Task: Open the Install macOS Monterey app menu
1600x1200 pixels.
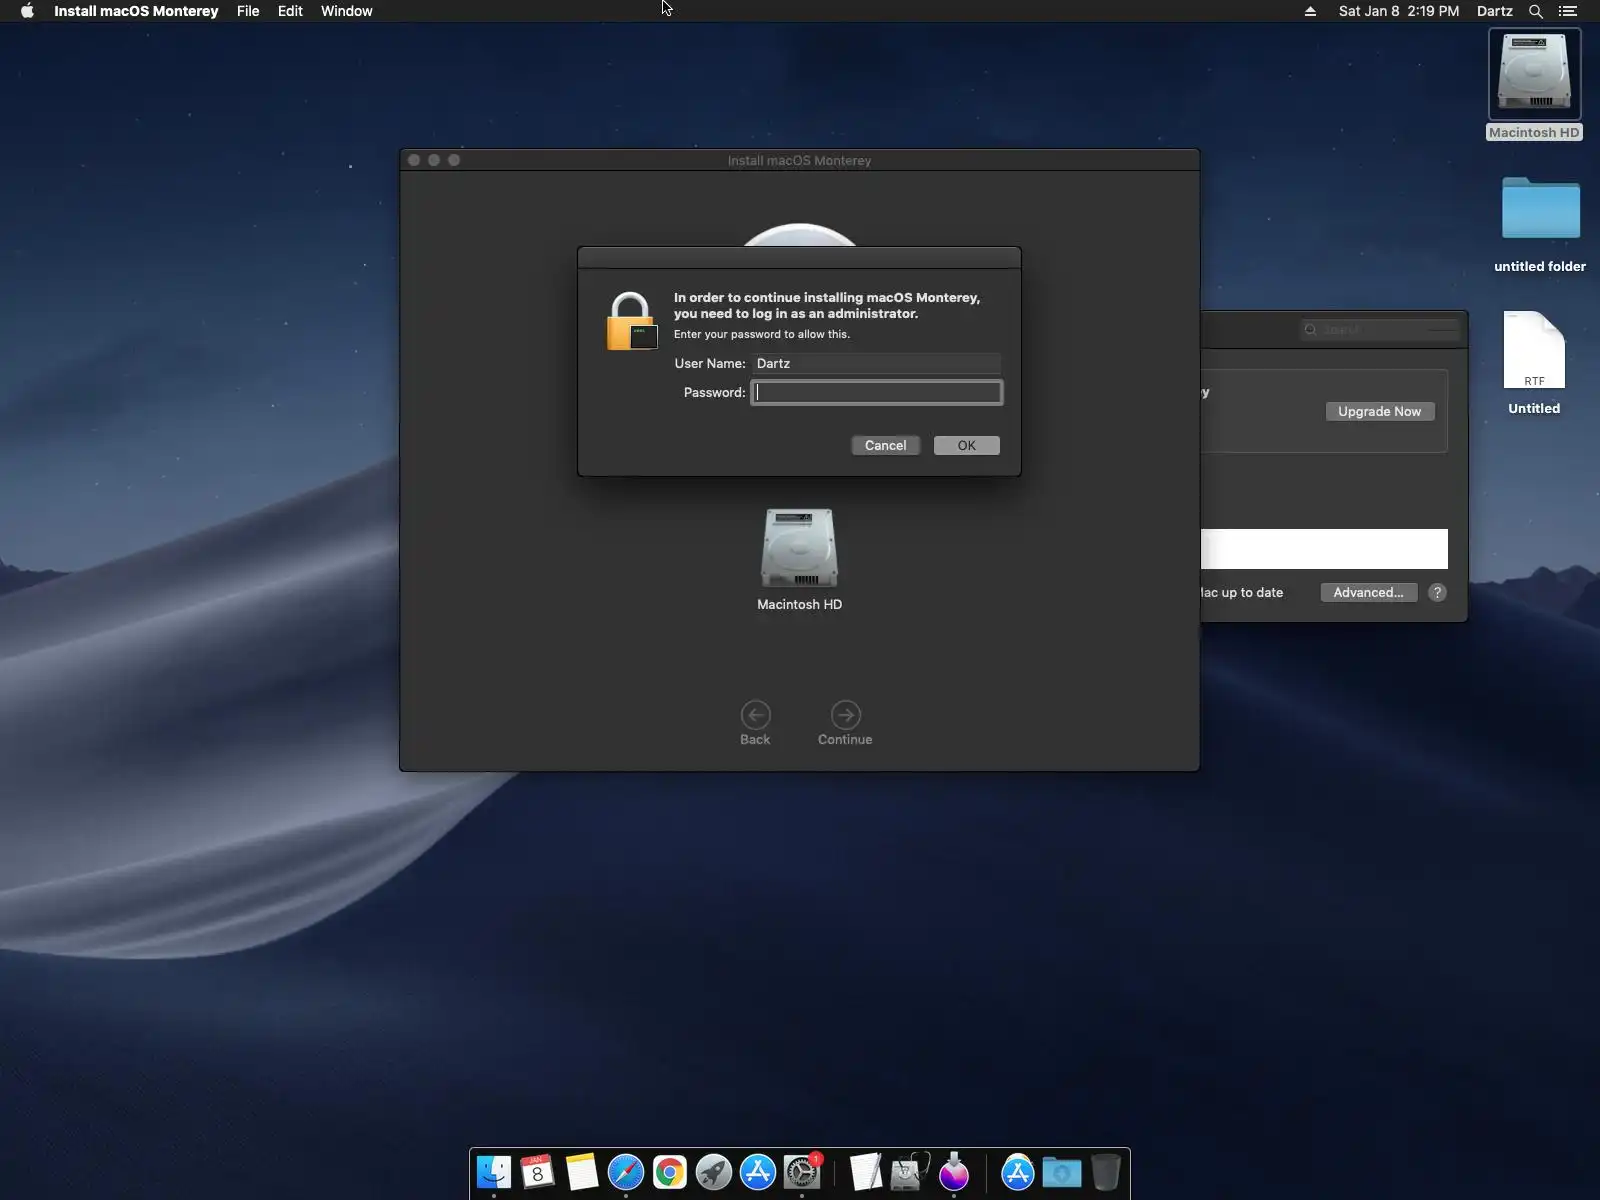Action: 136,11
